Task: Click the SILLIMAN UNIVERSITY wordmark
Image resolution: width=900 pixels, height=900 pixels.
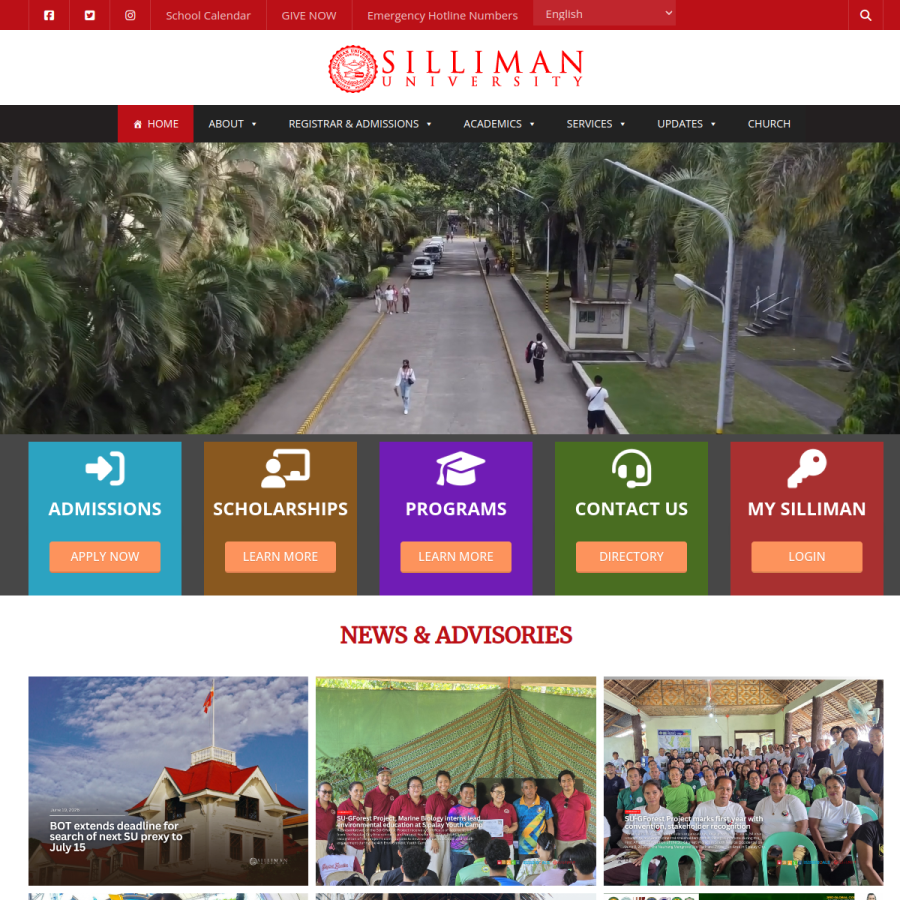Action: point(483,69)
